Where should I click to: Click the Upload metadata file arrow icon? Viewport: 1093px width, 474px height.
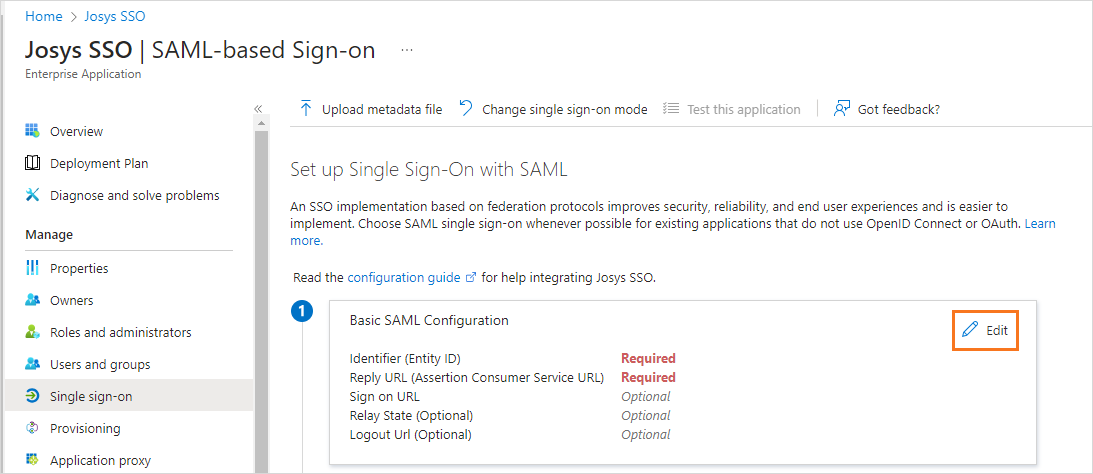coord(306,109)
